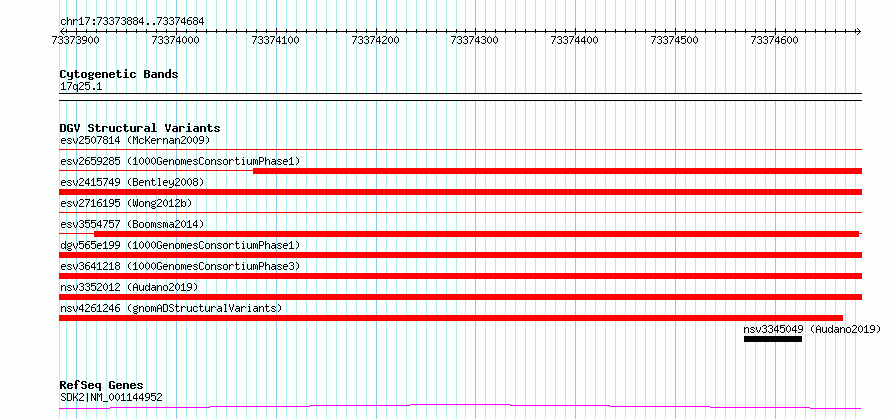Image resolution: width=890 pixels, height=419 pixels.
Task: Open gene SDK2|NM_001144952 label
Action: click(x=111, y=397)
